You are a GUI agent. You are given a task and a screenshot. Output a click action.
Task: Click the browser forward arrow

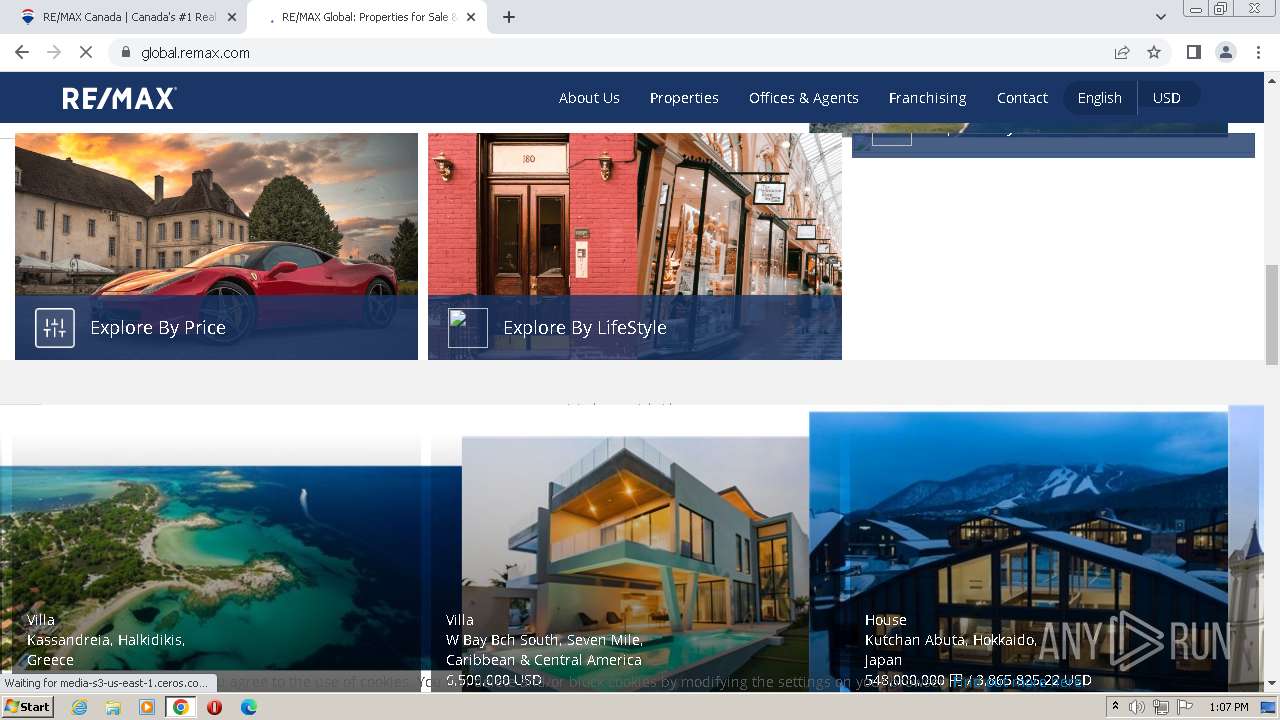[54, 52]
